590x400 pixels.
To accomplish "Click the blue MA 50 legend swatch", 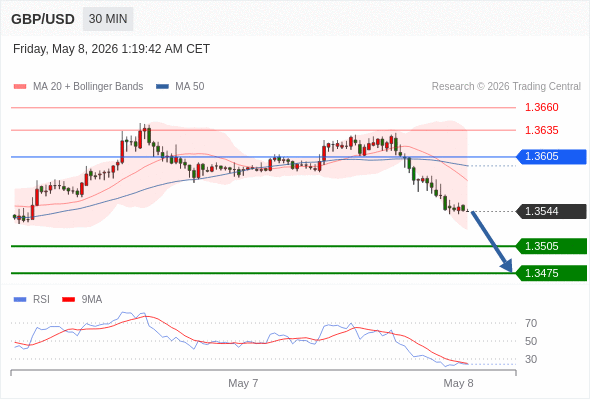I will point(162,87).
